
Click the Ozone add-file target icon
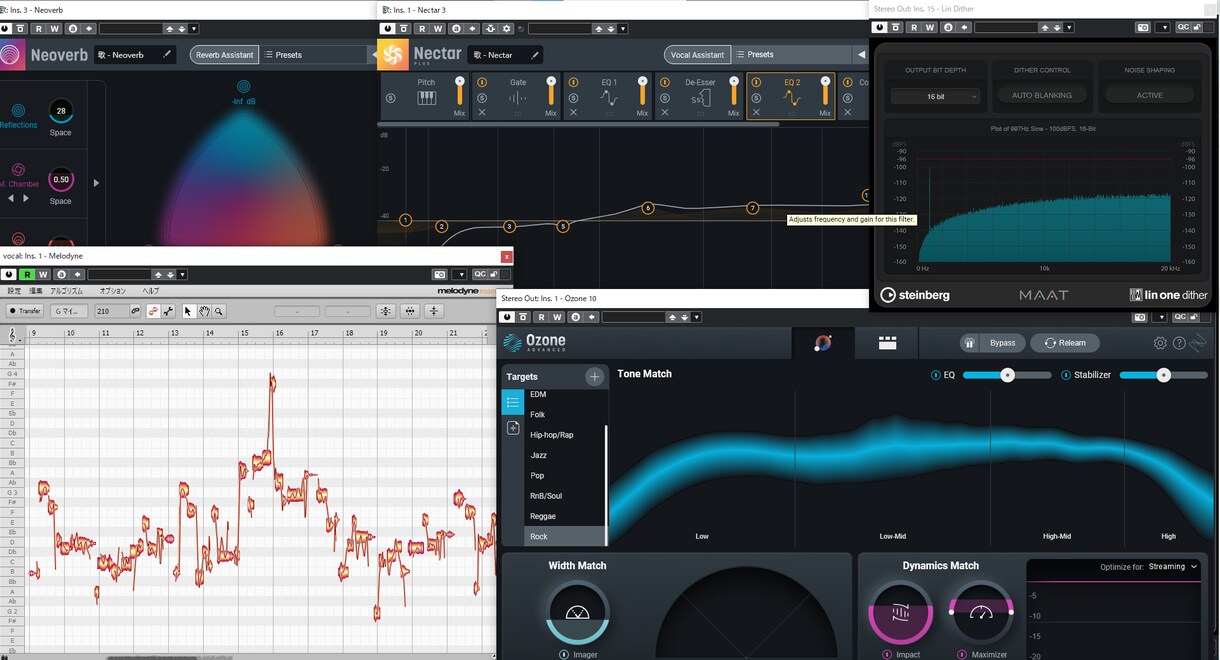[x=513, y=428]
